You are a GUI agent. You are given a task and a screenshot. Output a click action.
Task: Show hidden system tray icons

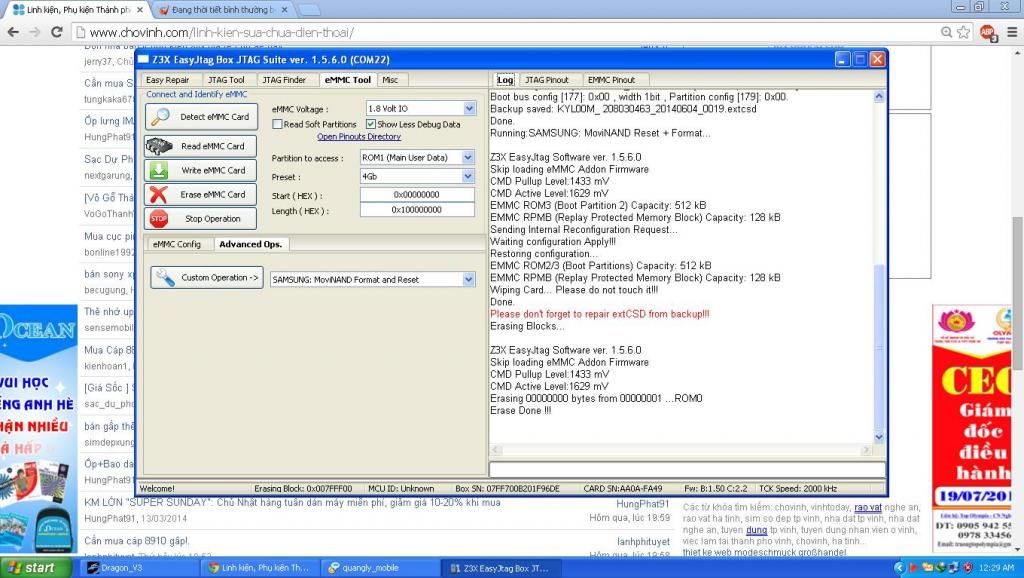pyautogui.click(x=899, y=568)
